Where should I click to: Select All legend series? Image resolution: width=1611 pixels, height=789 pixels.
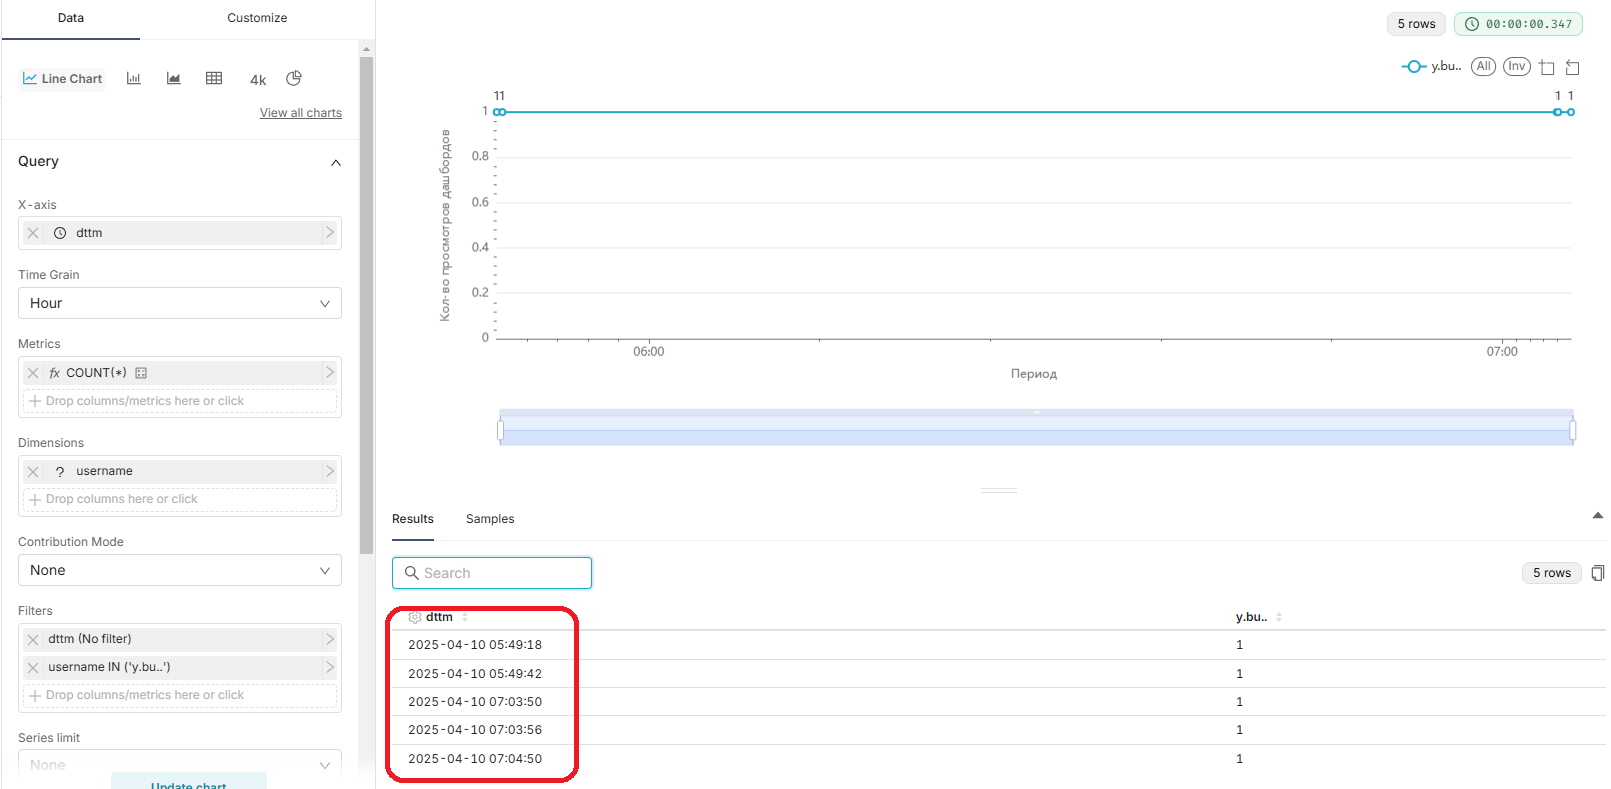point(1483,66)
